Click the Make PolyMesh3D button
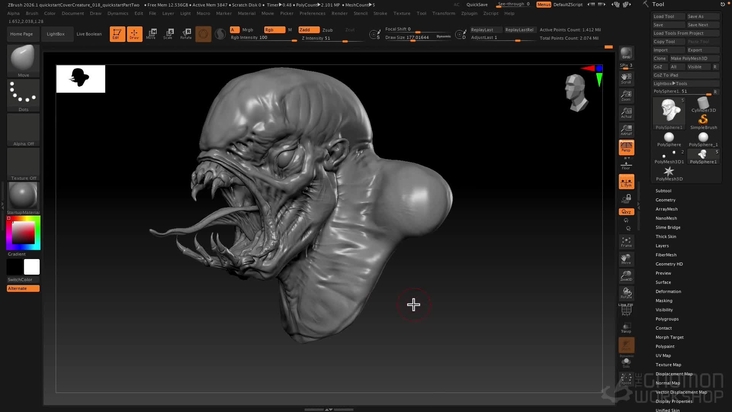The image size is (732, 412). coord(694,58)
